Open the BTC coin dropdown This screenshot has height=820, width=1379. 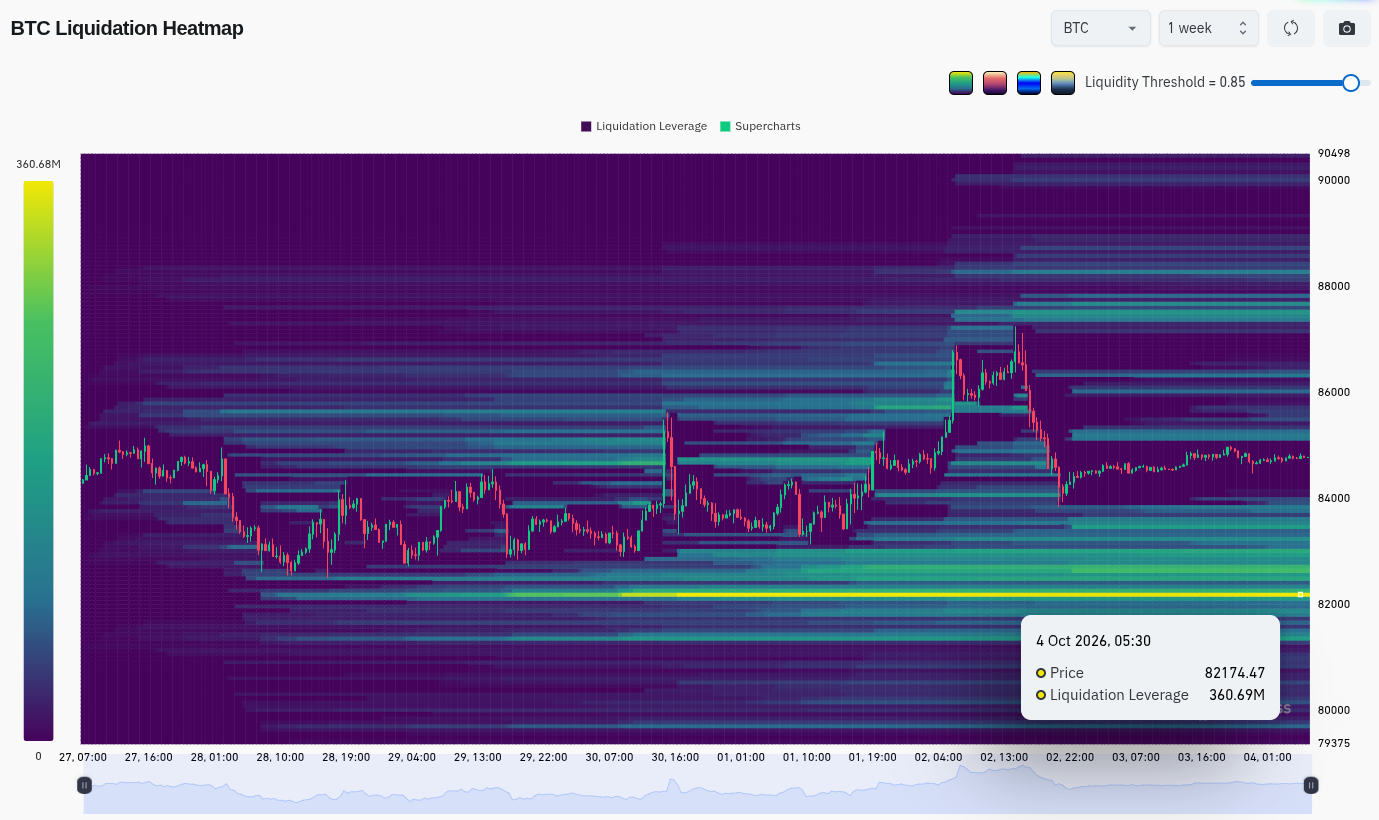tap(1101, 28)
